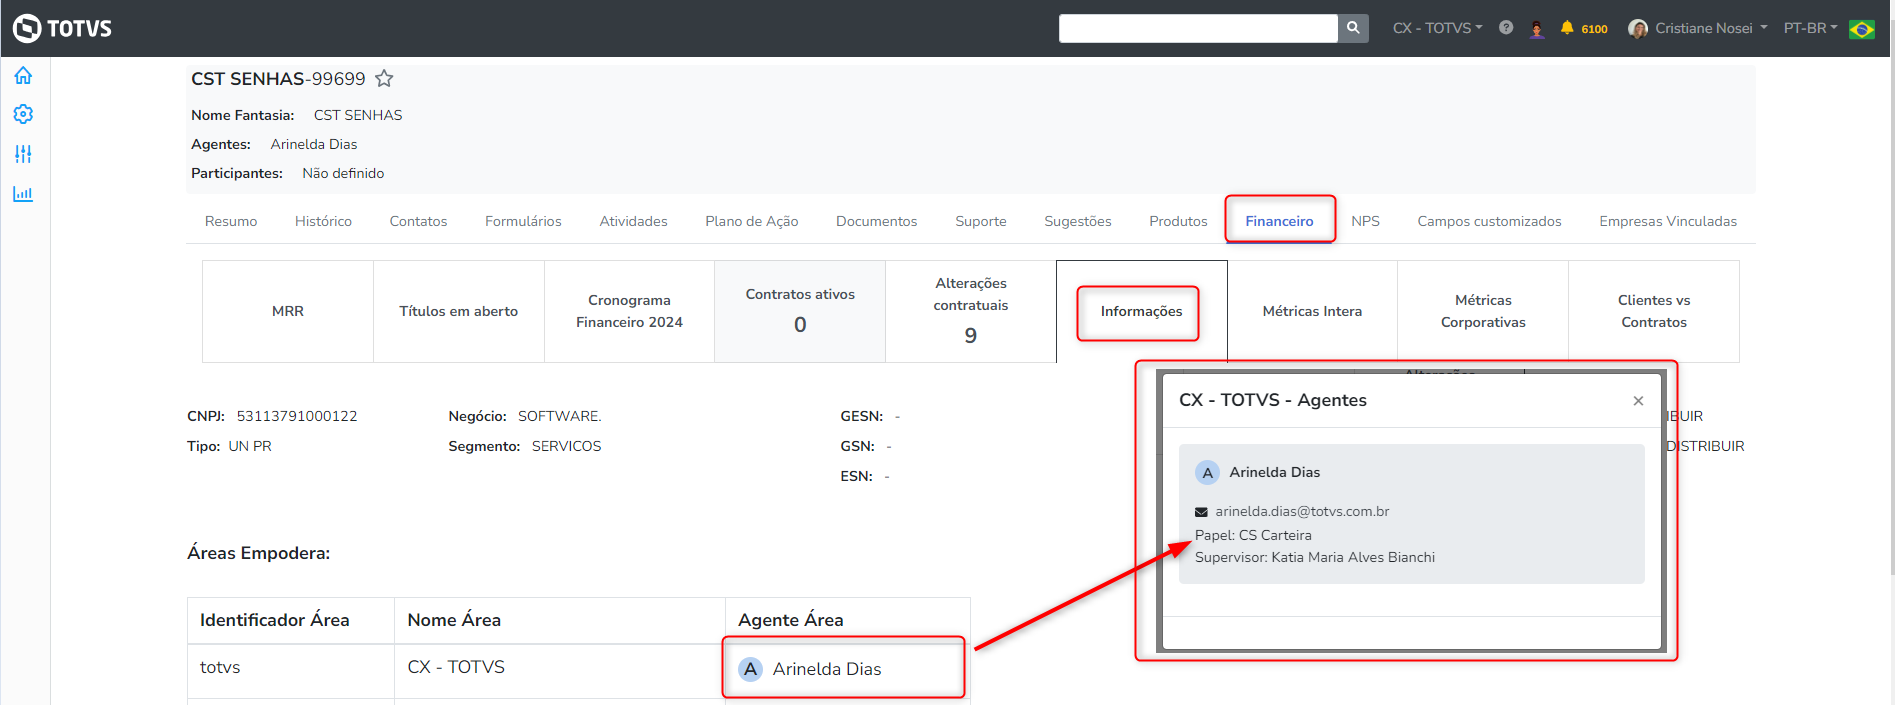Open the Títulos em aberto panel
Image resolution: width=1895 pixels, height=705 pixels.
458,311
